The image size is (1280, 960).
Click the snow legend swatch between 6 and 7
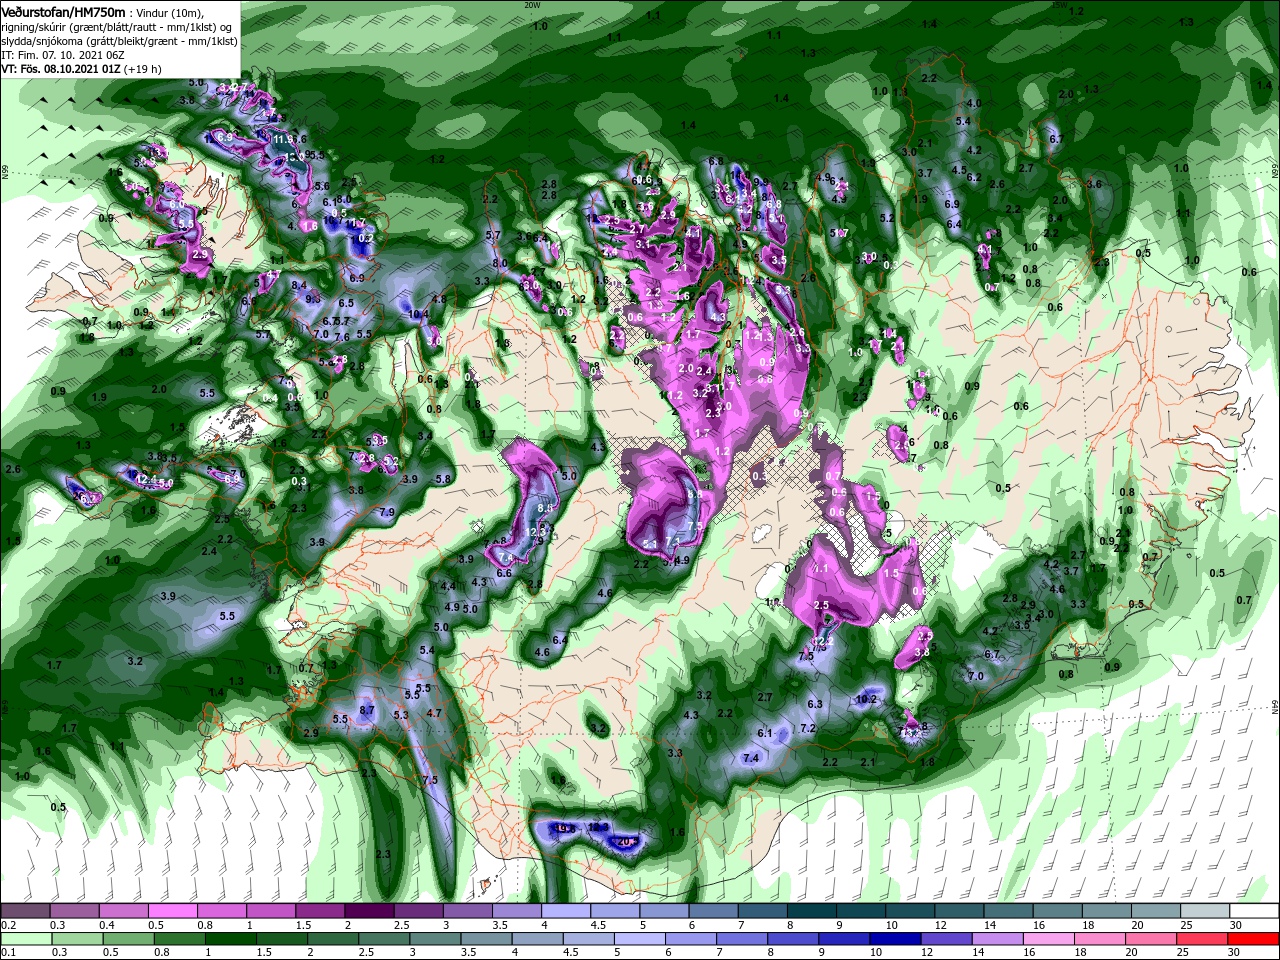712,911
